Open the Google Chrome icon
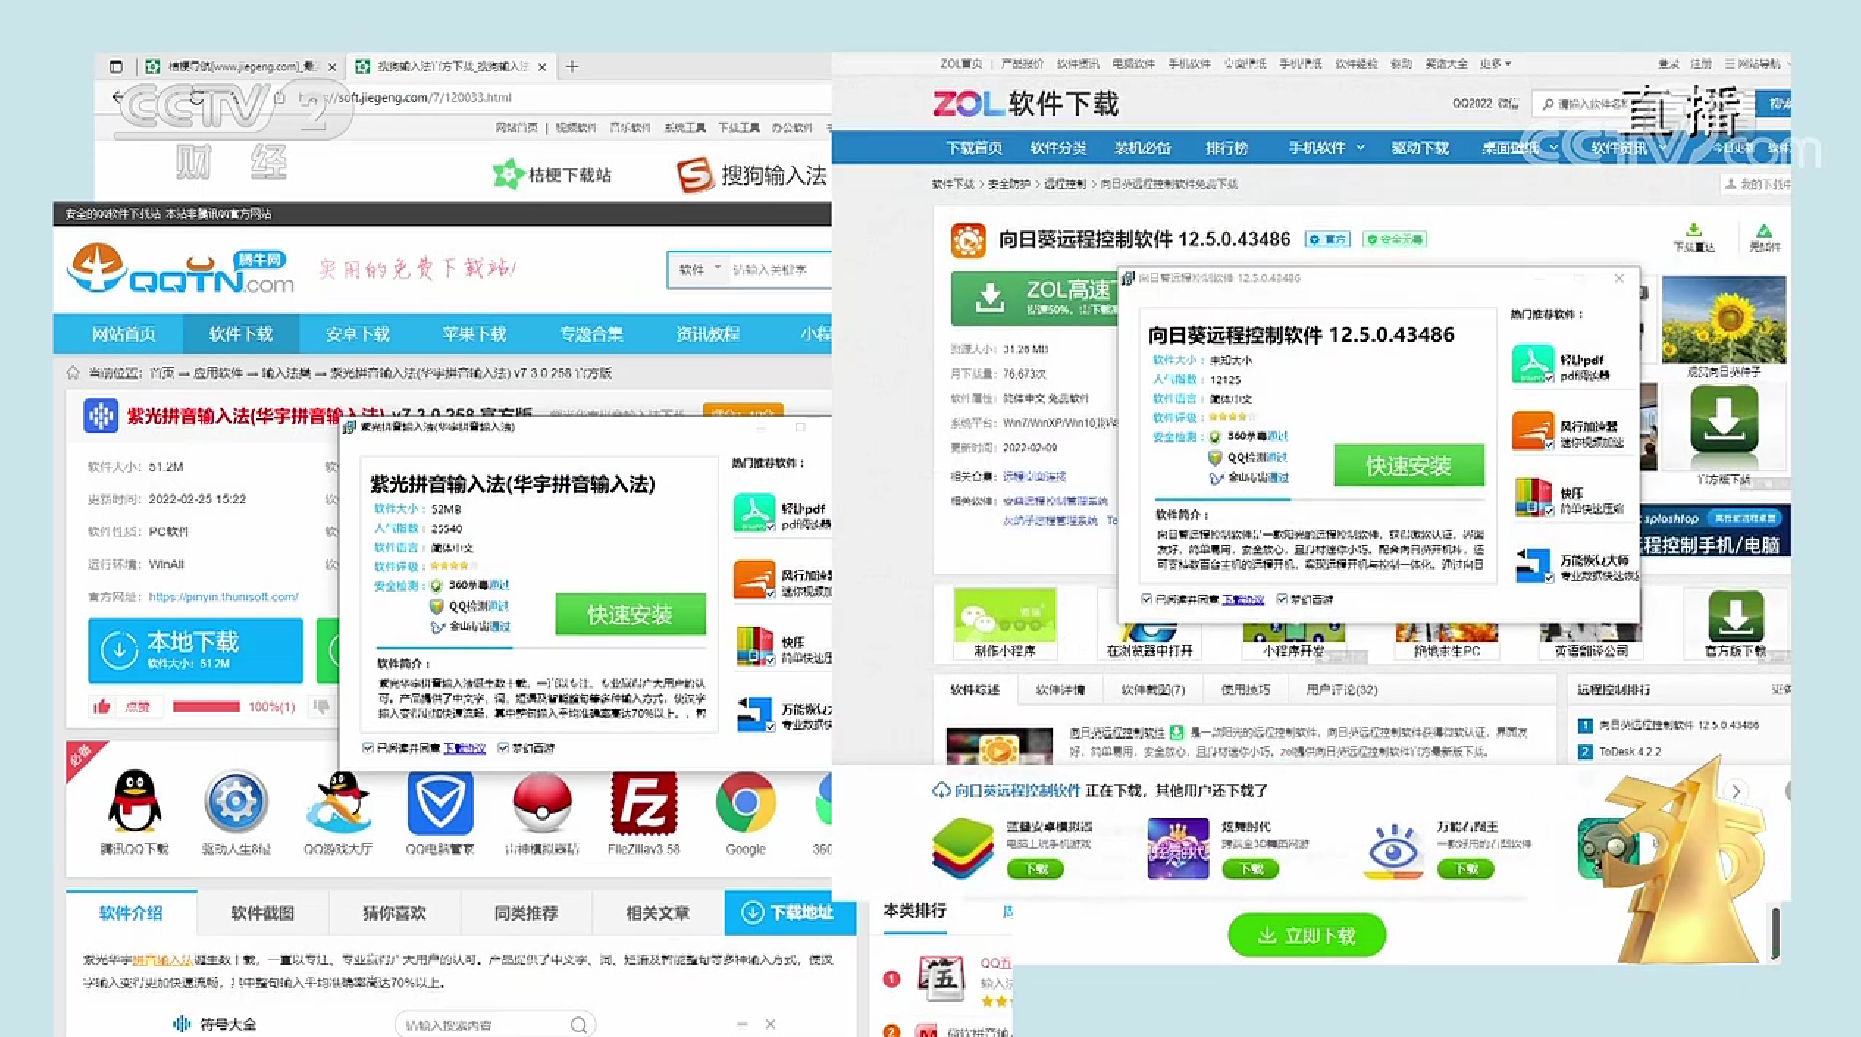The height and width of the screenshot is (1037, 1861). 745,802
